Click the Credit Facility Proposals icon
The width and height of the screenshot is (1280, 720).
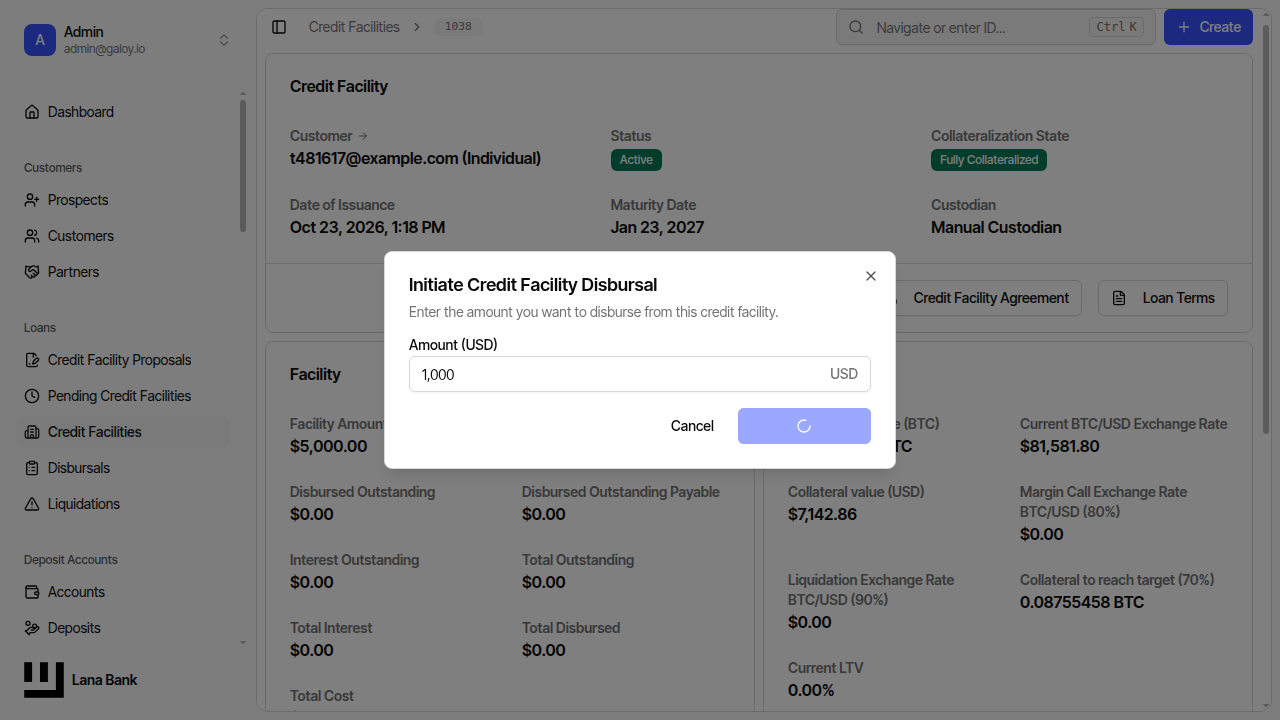click(32, 360)
